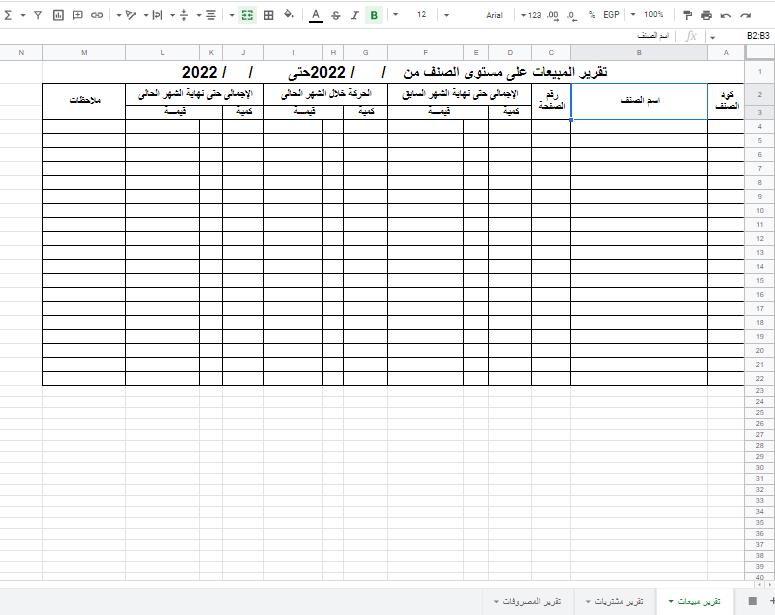Undo the last action
The width and height of the screenshot is (775, 615).
pyautogui.click(x=727, y=15)
